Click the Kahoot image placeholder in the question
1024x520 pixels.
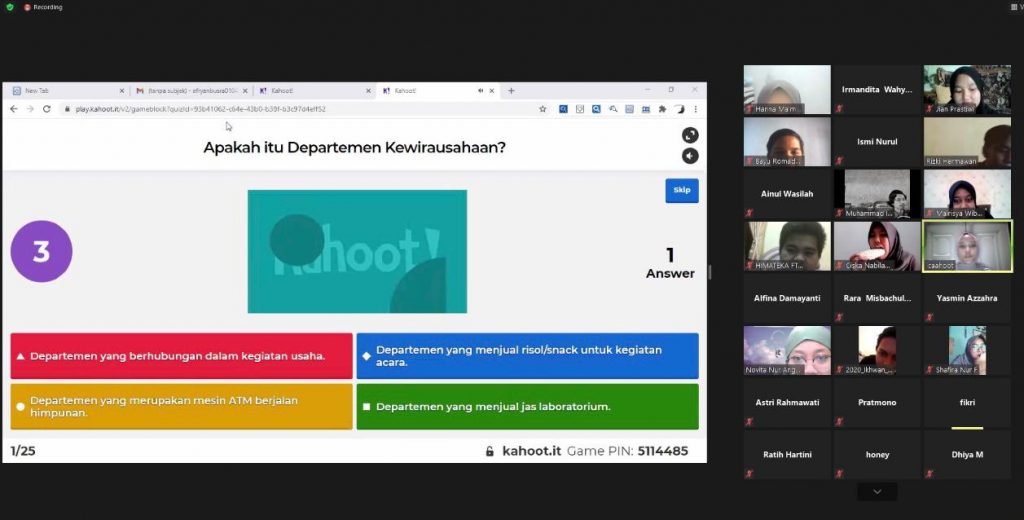click(357, 252)
